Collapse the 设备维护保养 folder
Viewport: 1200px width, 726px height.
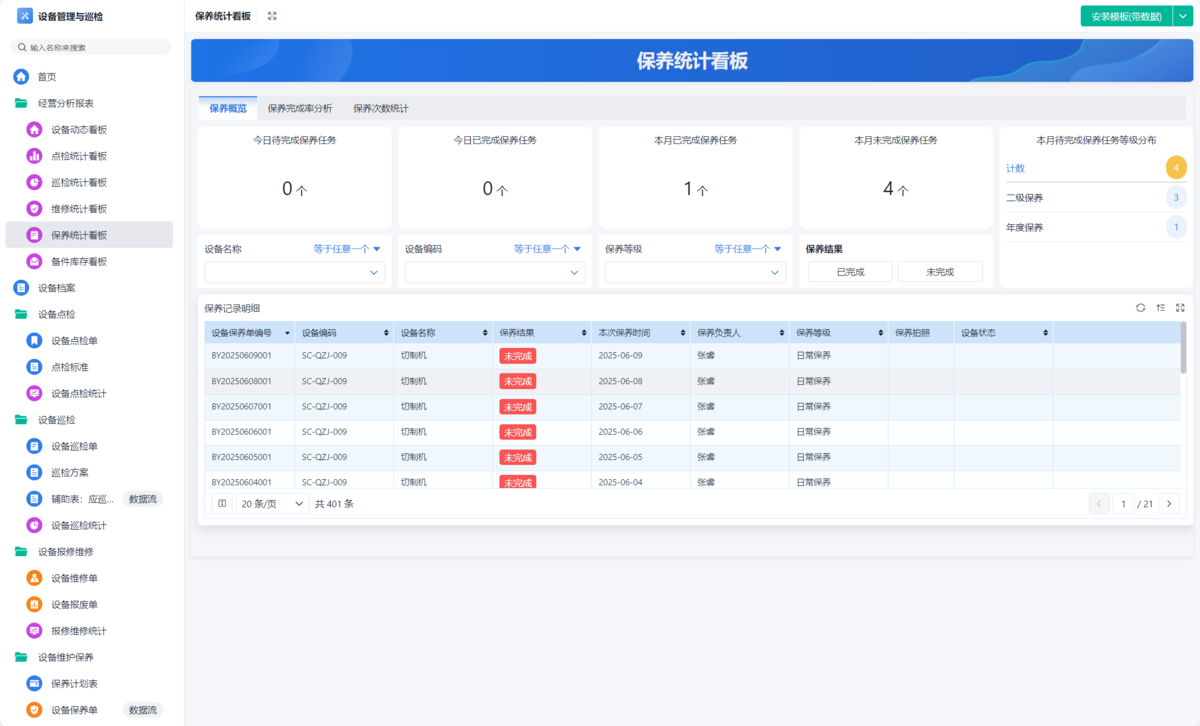point(21,657)
